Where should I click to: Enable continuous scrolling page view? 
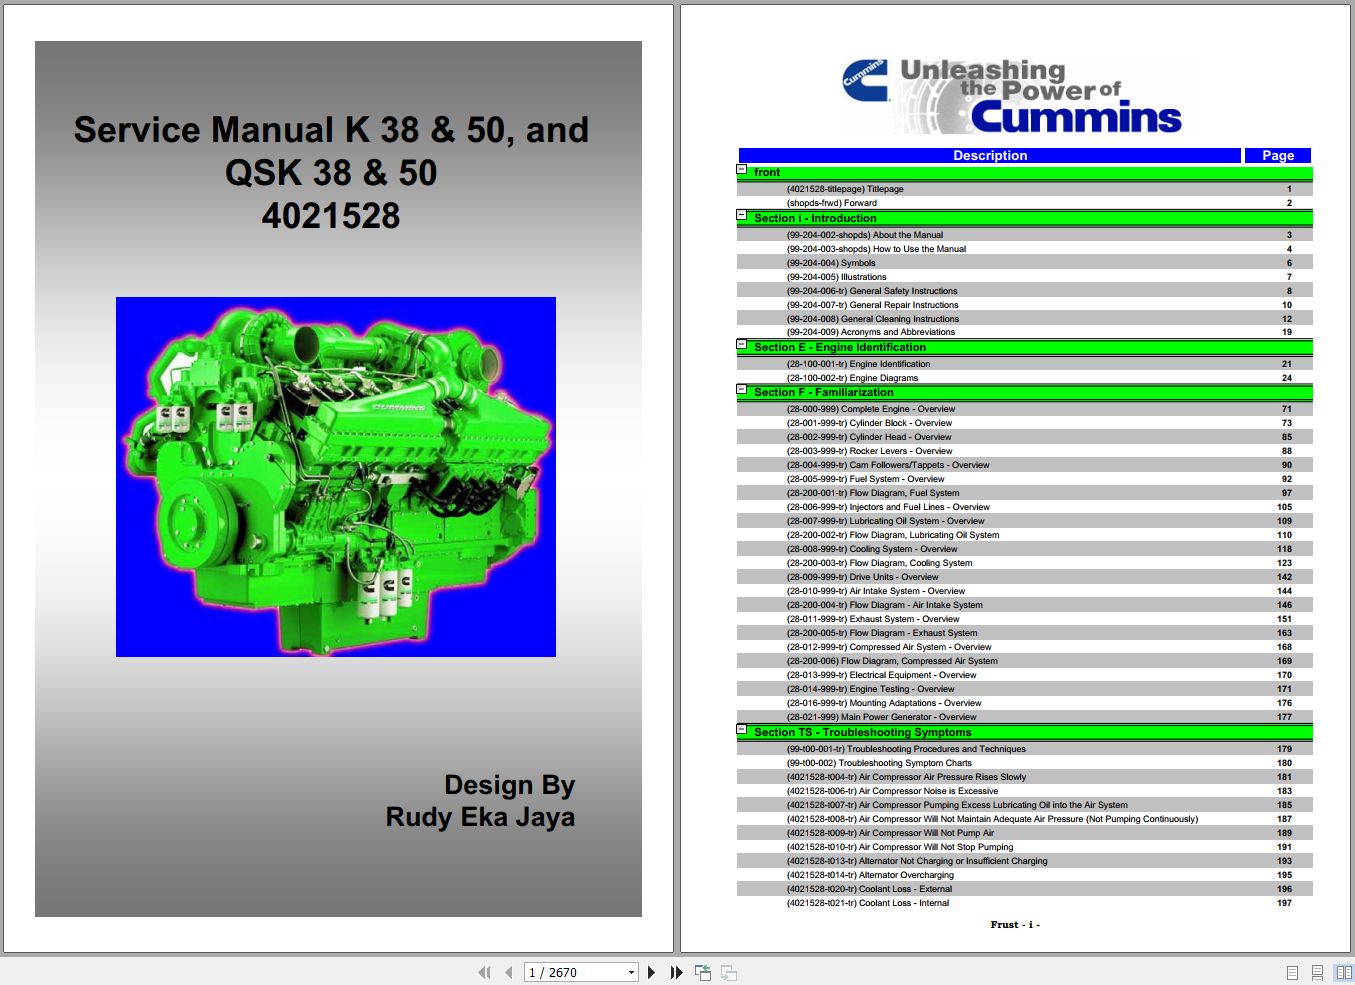point(1318,972)
